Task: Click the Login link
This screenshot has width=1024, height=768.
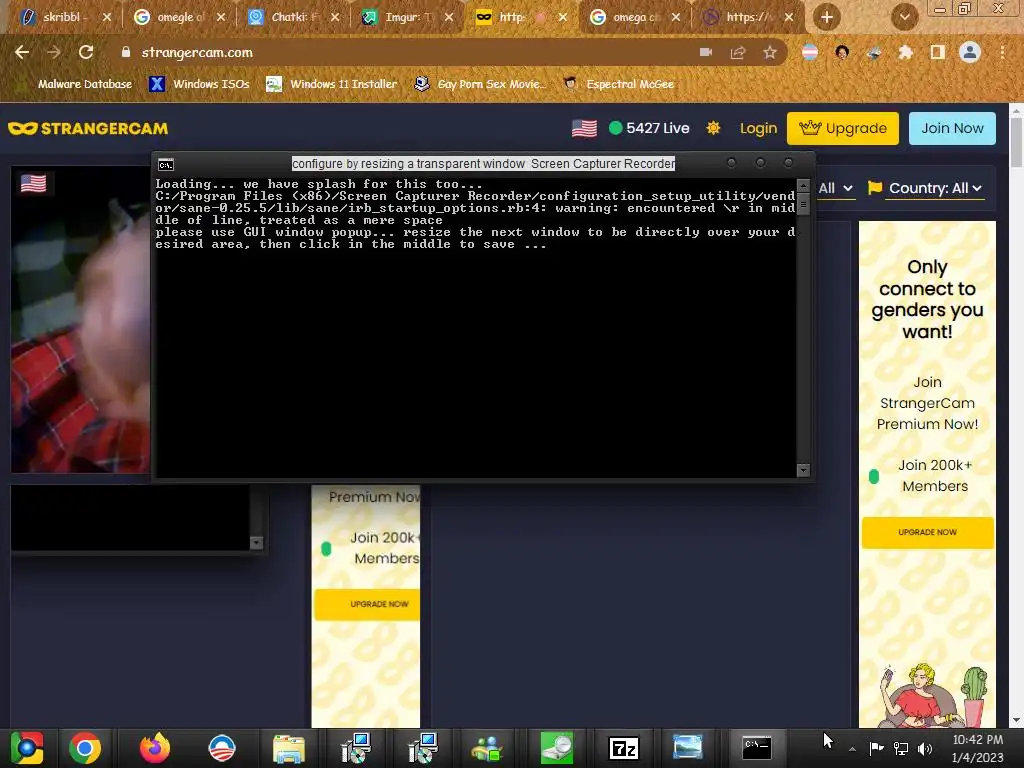Action: (758, 128)
